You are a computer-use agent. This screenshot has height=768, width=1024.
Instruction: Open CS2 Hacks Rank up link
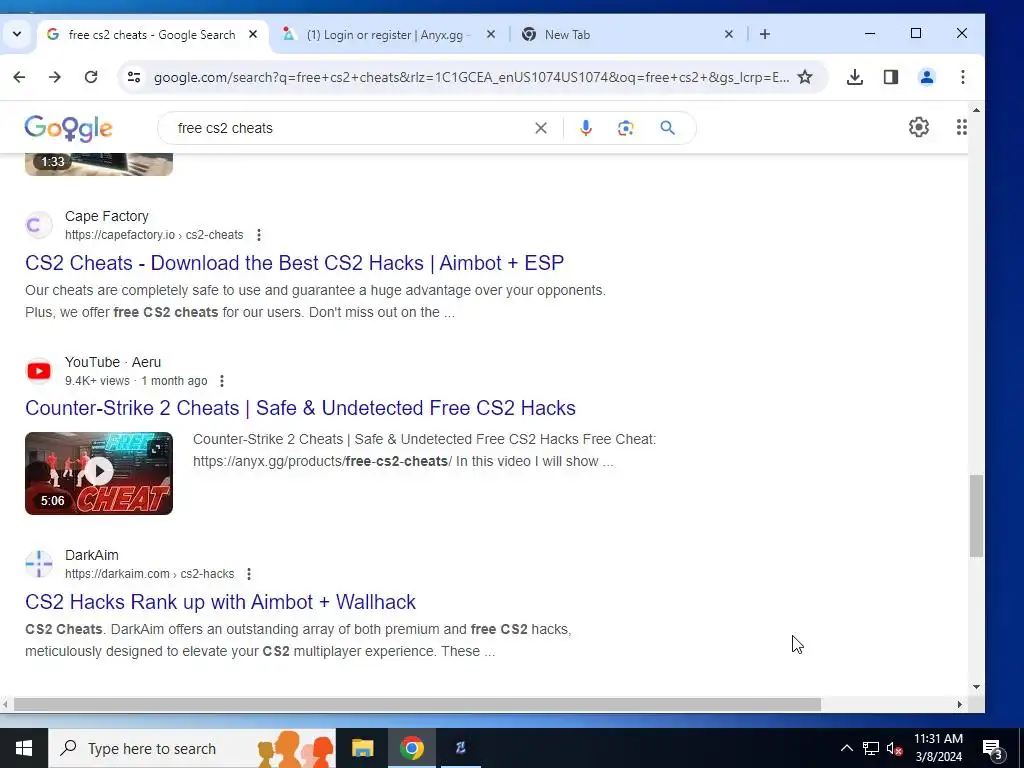(x=220, y=601)
